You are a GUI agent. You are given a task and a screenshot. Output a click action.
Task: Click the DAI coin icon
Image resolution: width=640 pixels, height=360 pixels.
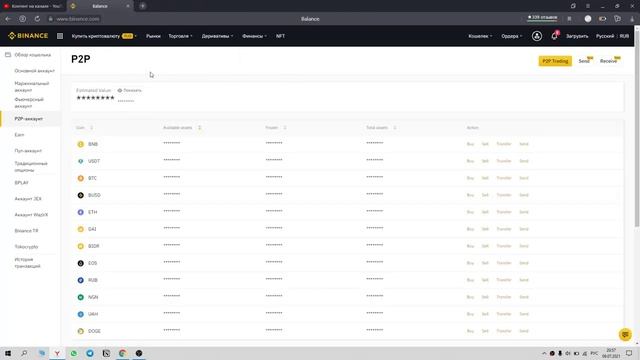pos(80,229)
